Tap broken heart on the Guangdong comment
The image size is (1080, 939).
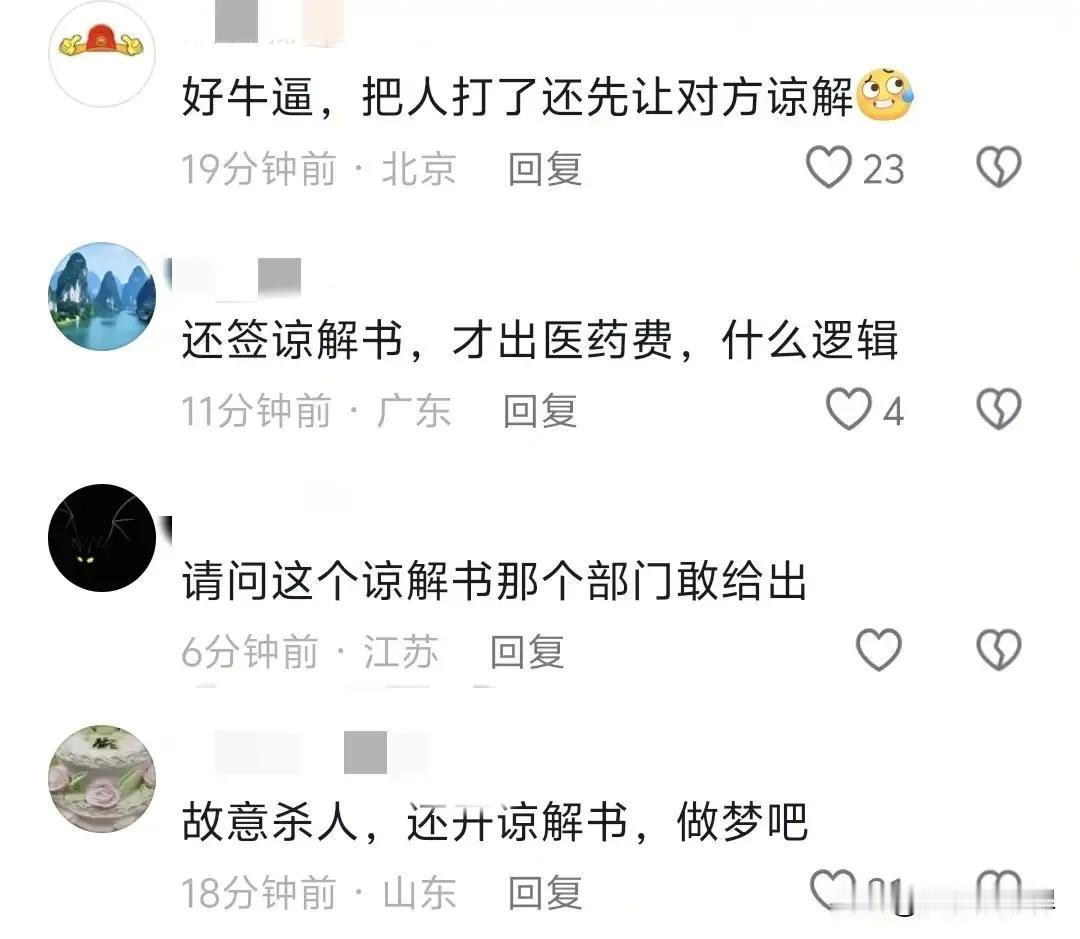999,409
